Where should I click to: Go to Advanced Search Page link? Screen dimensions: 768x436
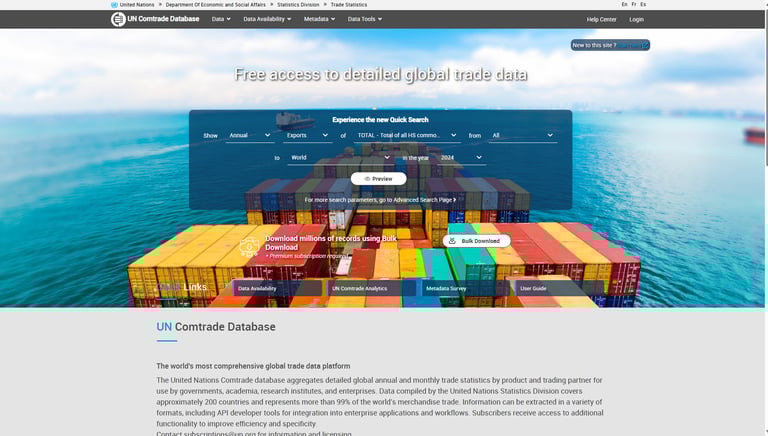pyautogui.click(x=380, y=200)
